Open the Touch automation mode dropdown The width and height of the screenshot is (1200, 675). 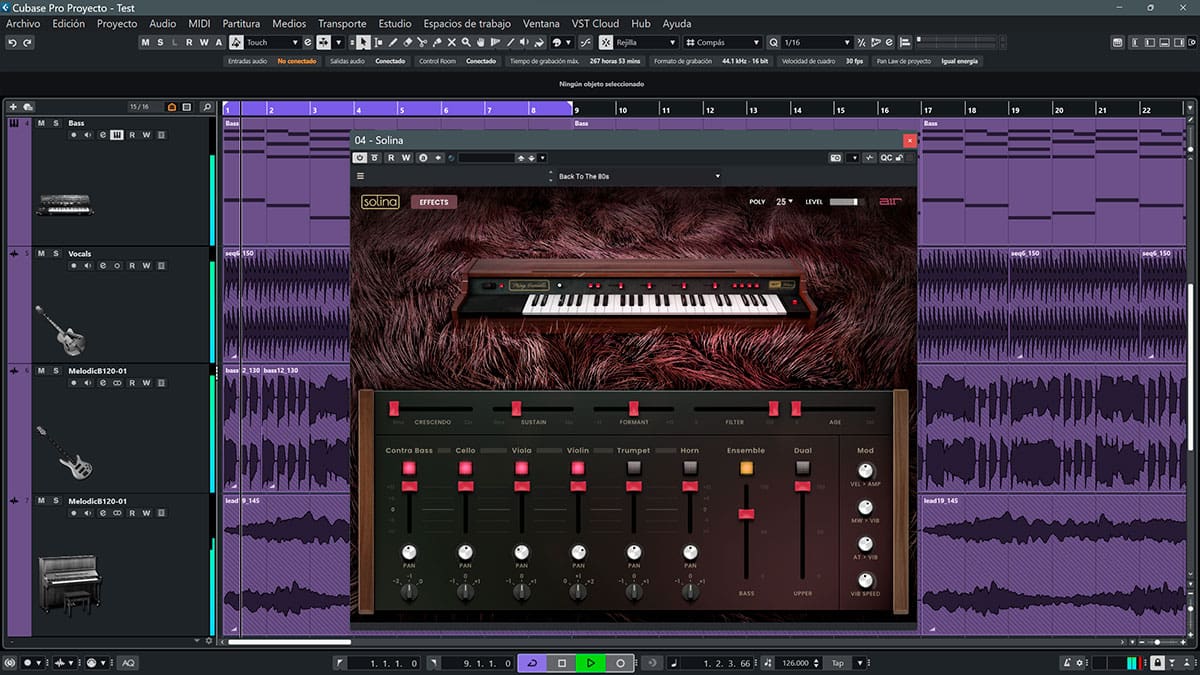[272, 43]
